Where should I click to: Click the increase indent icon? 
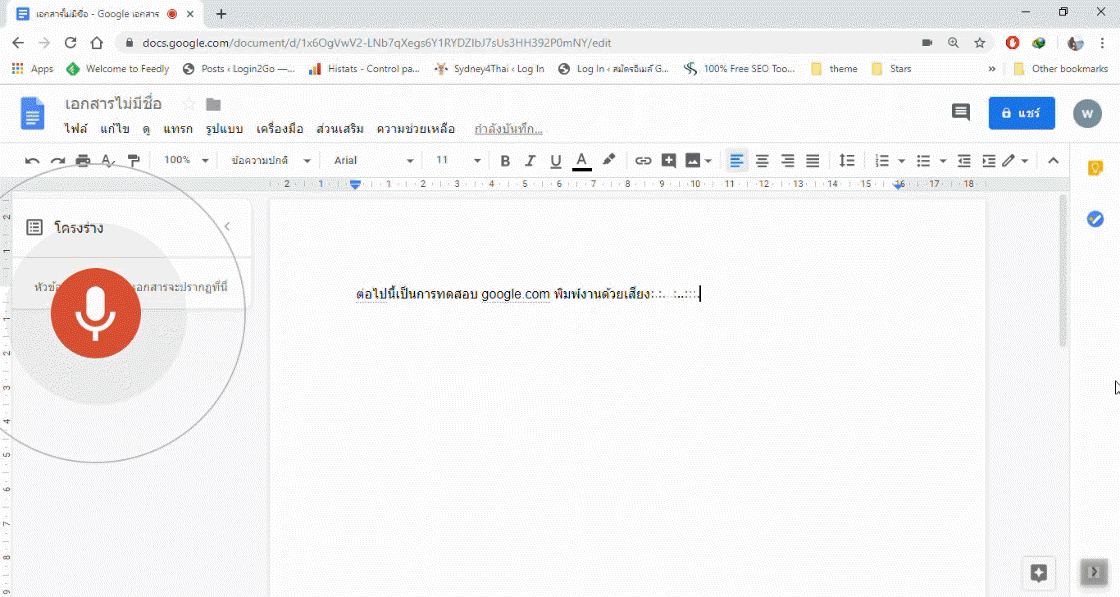coord(989,161)
